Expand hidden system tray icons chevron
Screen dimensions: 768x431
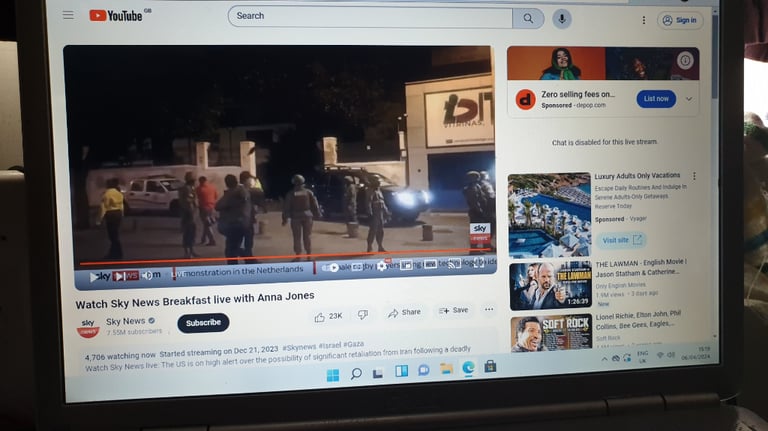click(604, 359)
